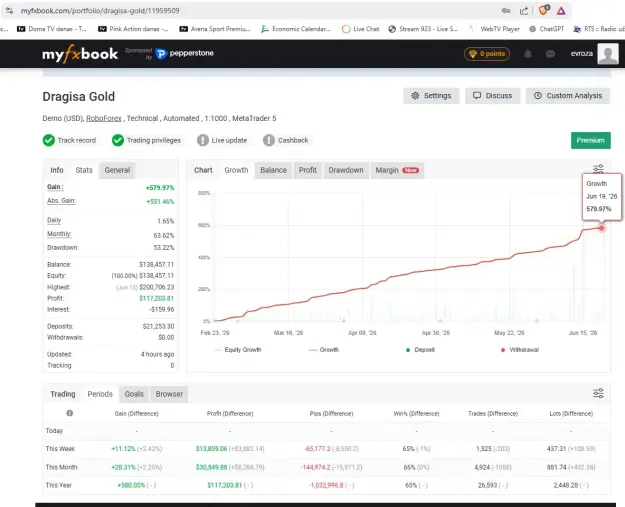Click the Gain label in Info panel
The width and height of the screenshot is (625, 507).
pos(55,187)
